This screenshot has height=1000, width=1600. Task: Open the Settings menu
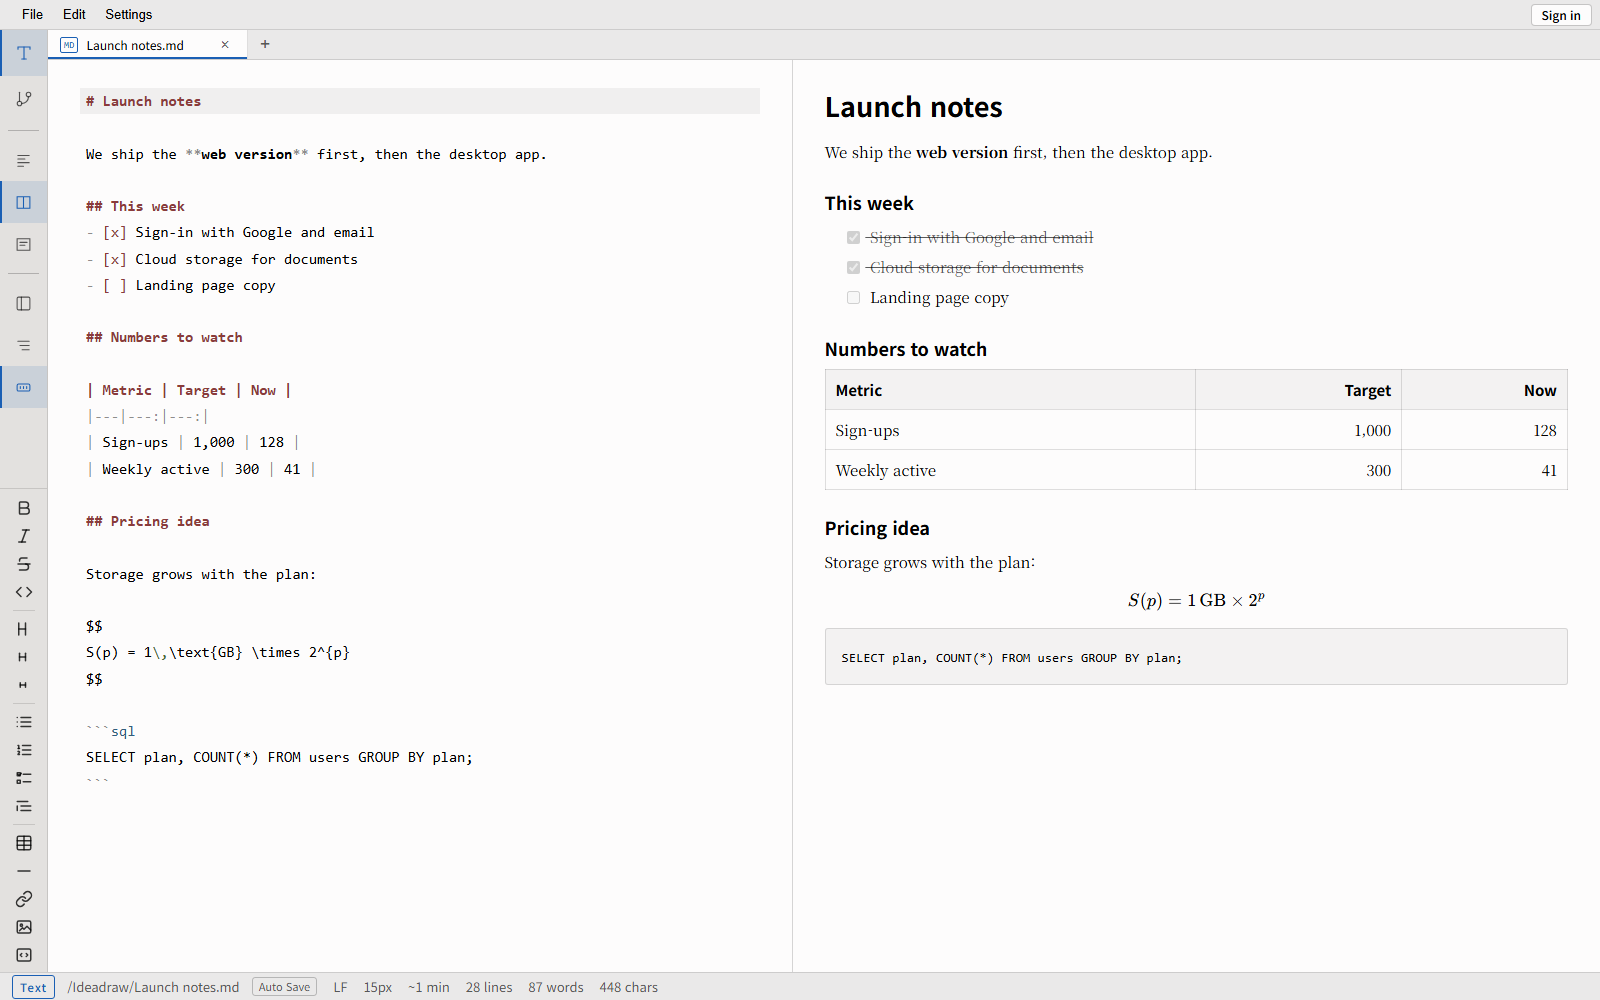(x=129, y=14)
